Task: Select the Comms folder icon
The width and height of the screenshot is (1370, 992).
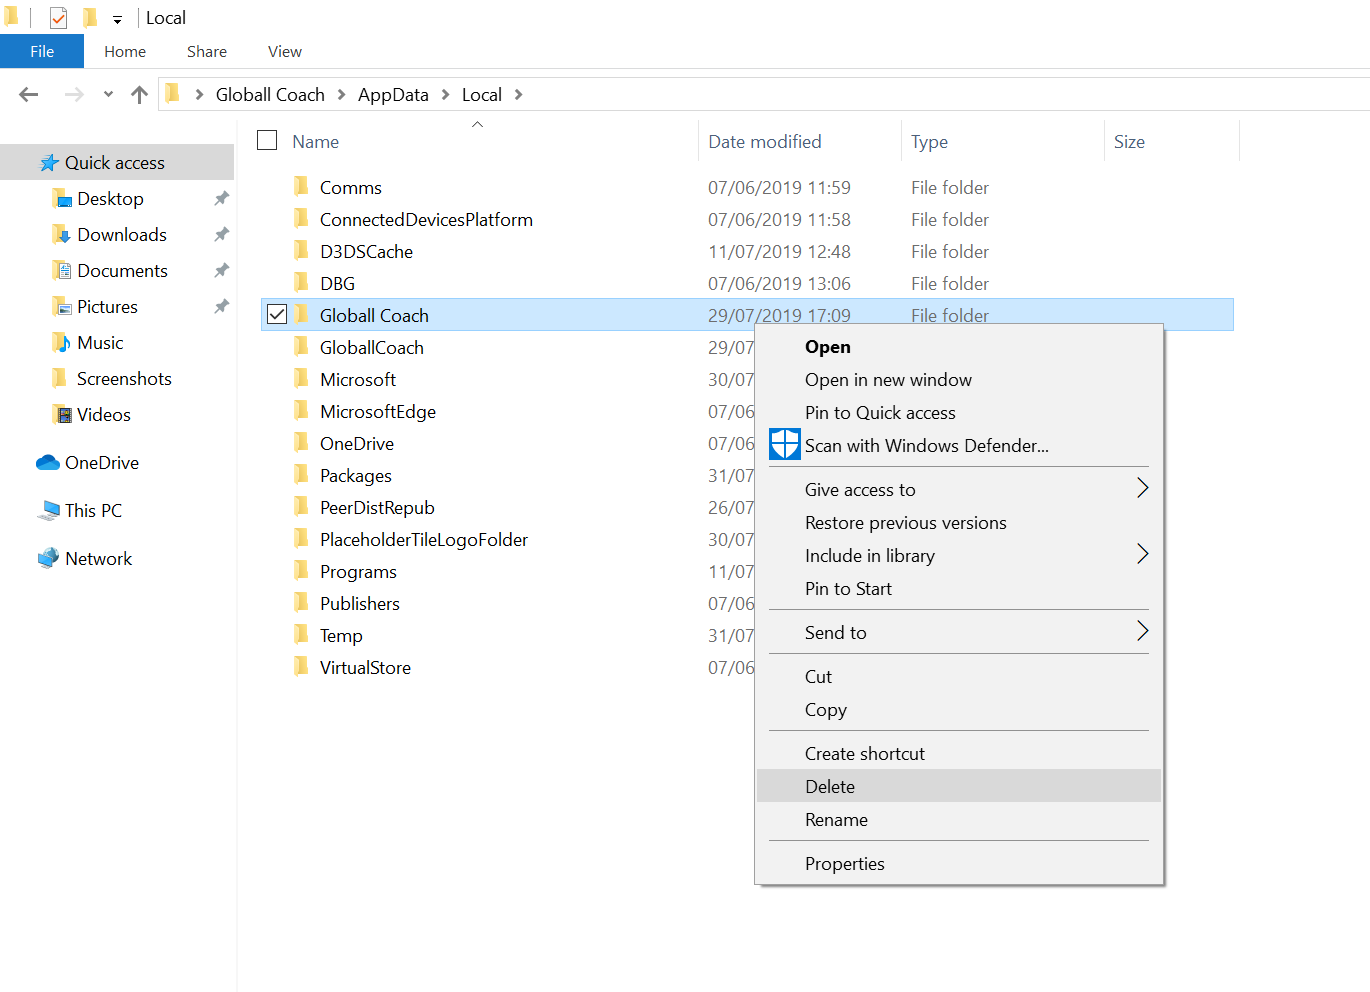Action: pos(301,186)
